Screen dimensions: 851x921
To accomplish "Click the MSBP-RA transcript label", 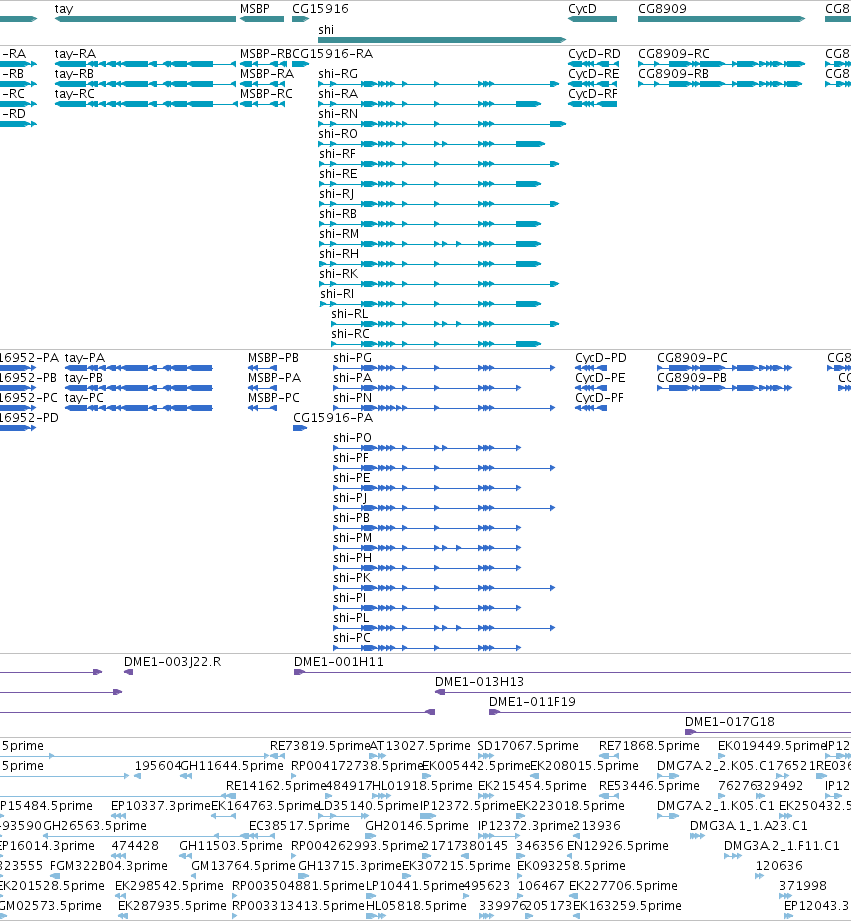I will [x=267, y=74].
